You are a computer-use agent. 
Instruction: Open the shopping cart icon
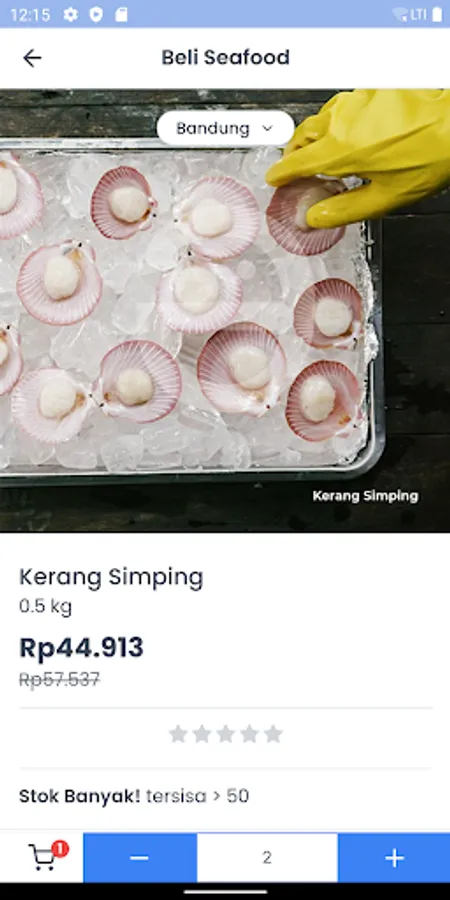[42, 858]
